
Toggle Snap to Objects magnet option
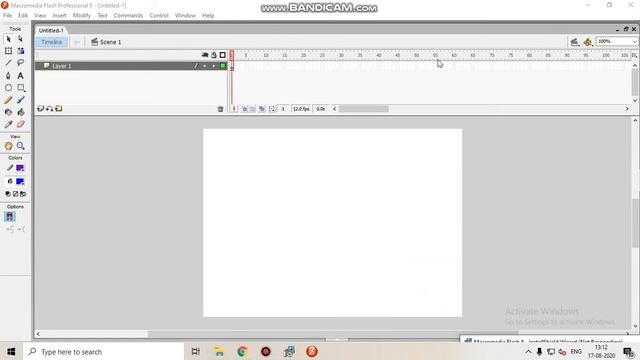tap(10, 216)
